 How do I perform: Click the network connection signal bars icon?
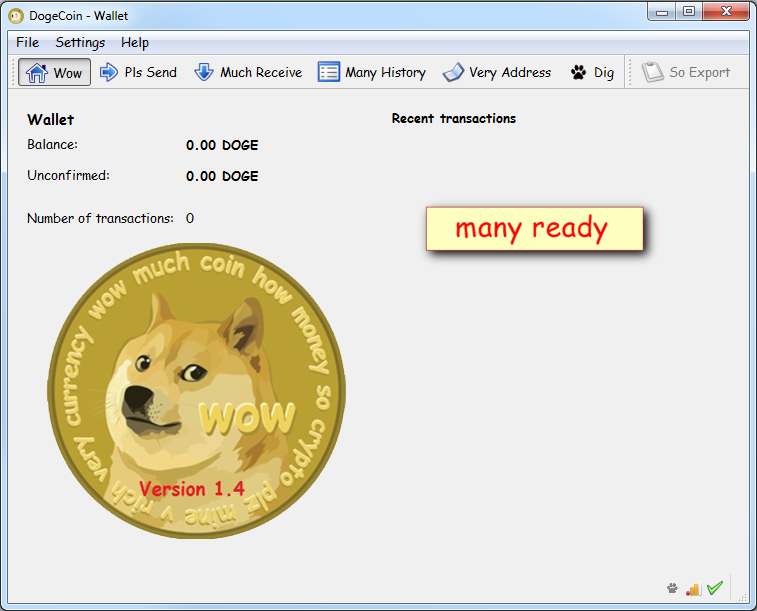point(692,588)
